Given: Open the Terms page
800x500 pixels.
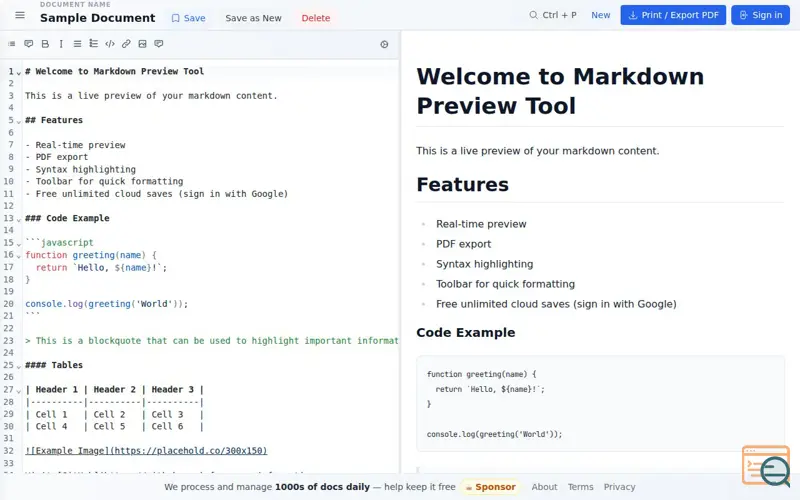Looking at the screenshot, I should 581,487.
